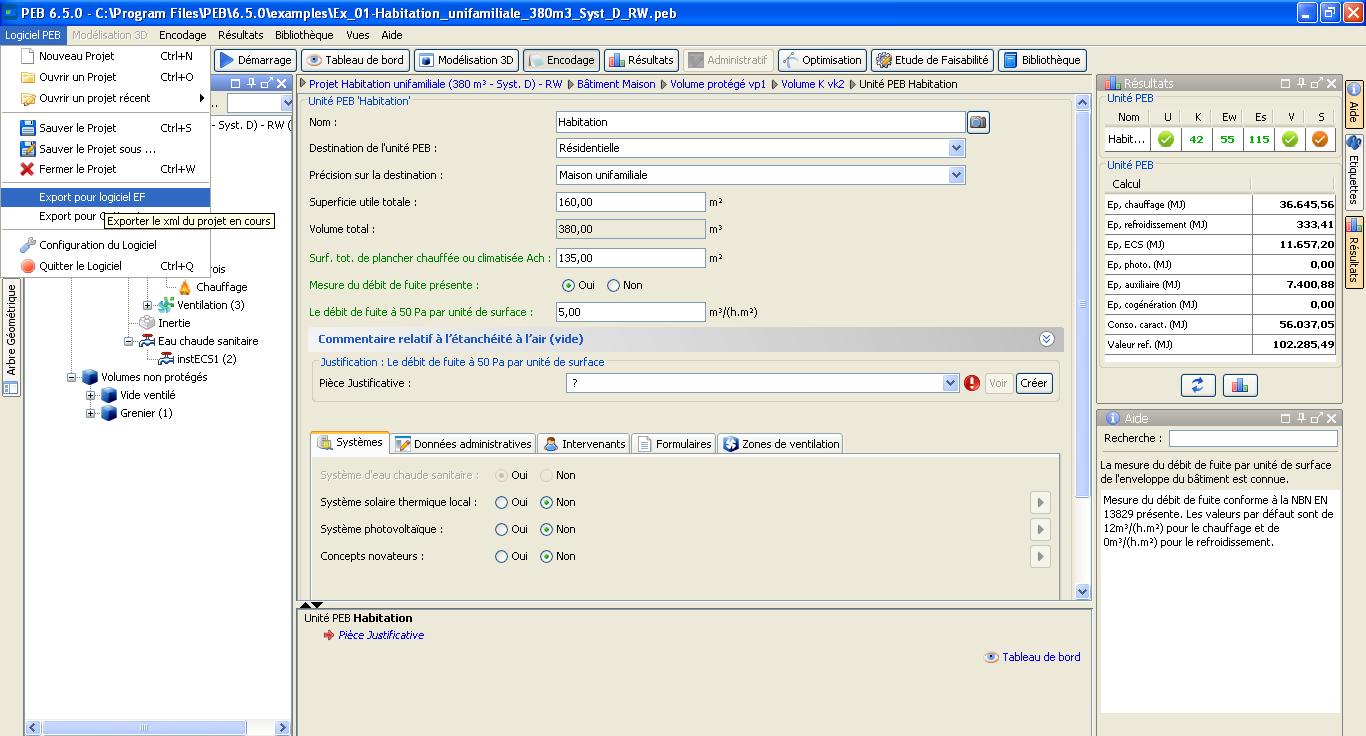This screenshot has height=736, width=1366.
Task: Click the Volumes non protégés cube icon
Action: tap(90, 377)
